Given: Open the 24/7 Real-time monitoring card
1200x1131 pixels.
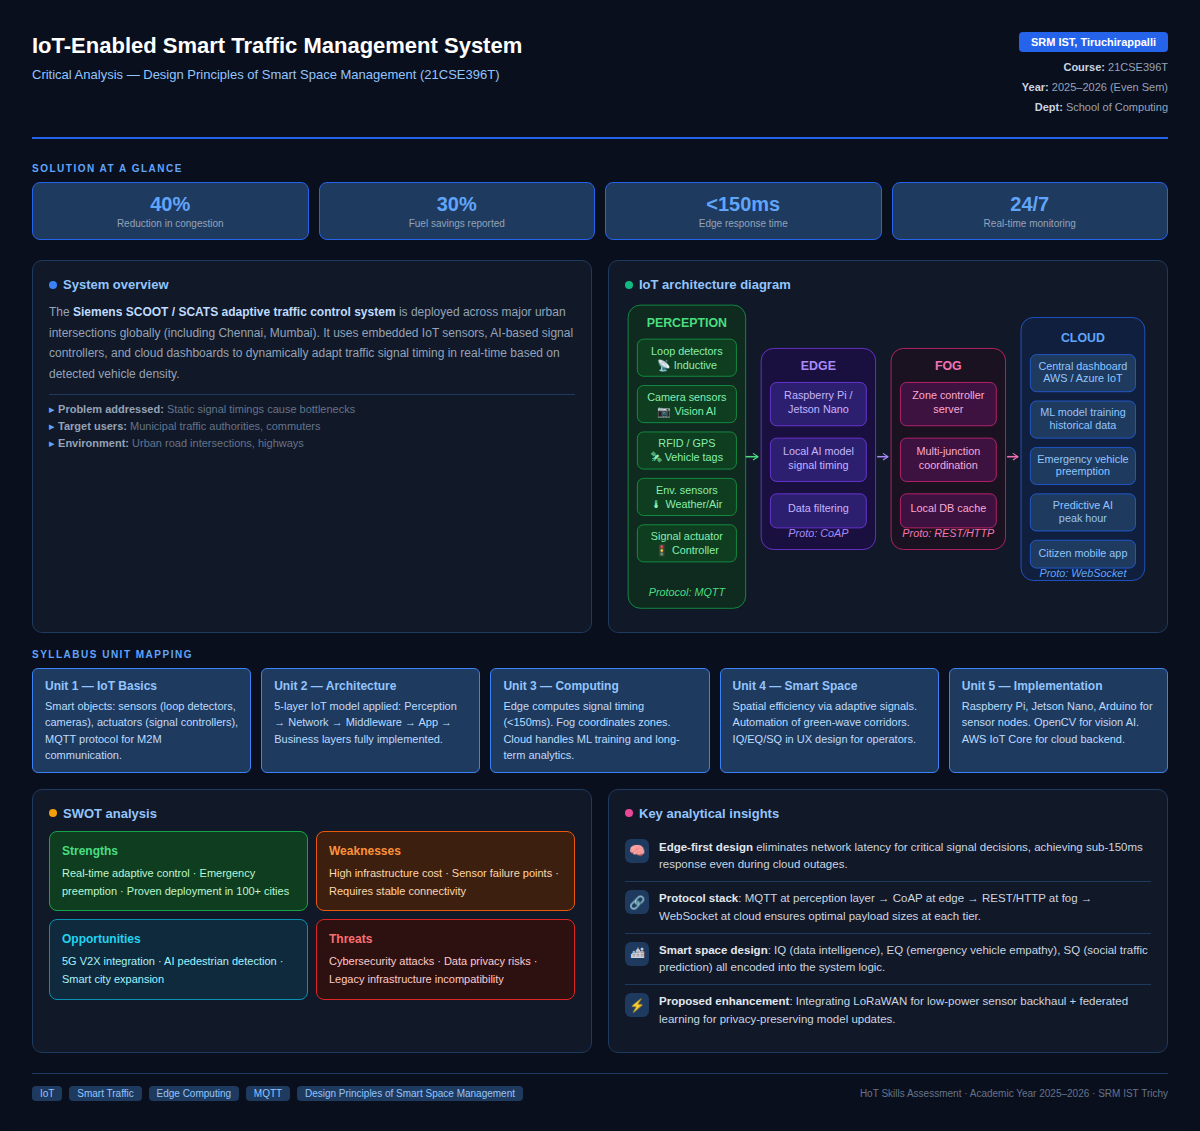Looking at the screenshot, I should click(x=1030, y=211).
